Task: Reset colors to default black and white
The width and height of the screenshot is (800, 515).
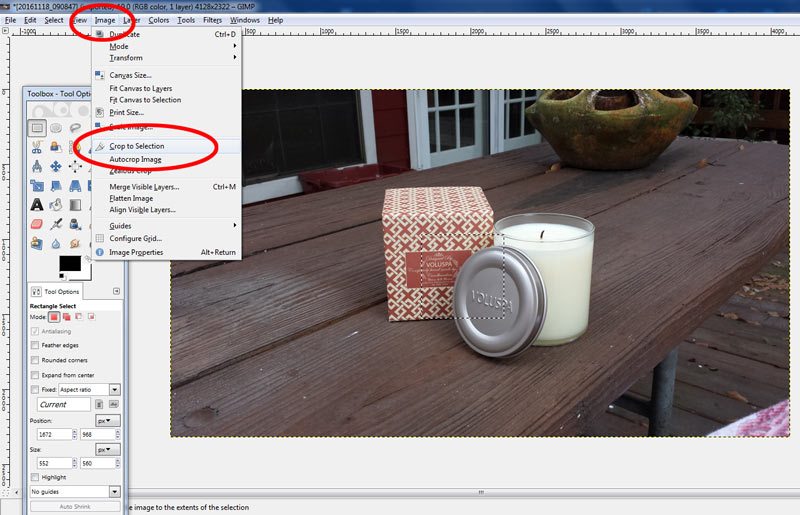Action: (x=62, y=277)
